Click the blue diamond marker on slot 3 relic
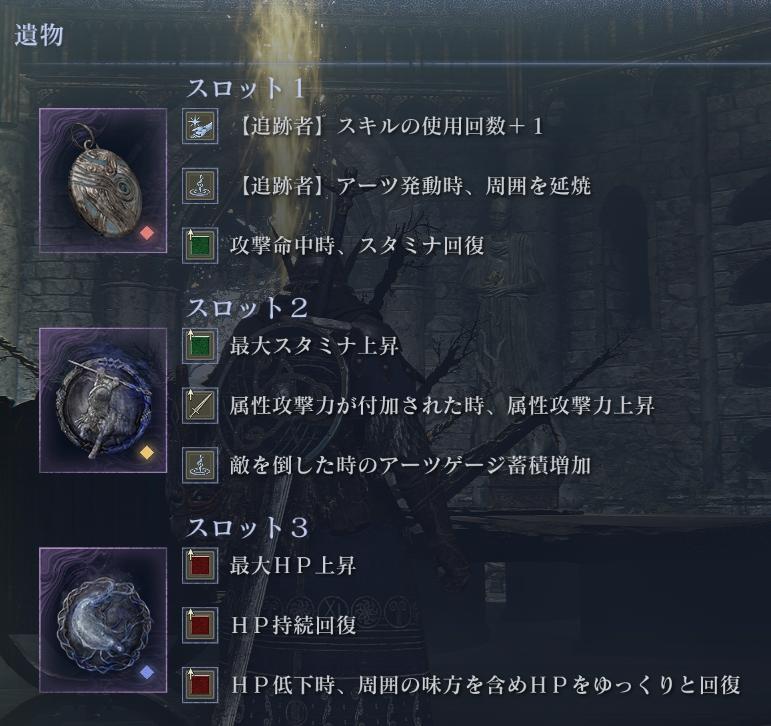Image resolution: width=771 pixels, height=726 pixels. [x=147, y=672]
